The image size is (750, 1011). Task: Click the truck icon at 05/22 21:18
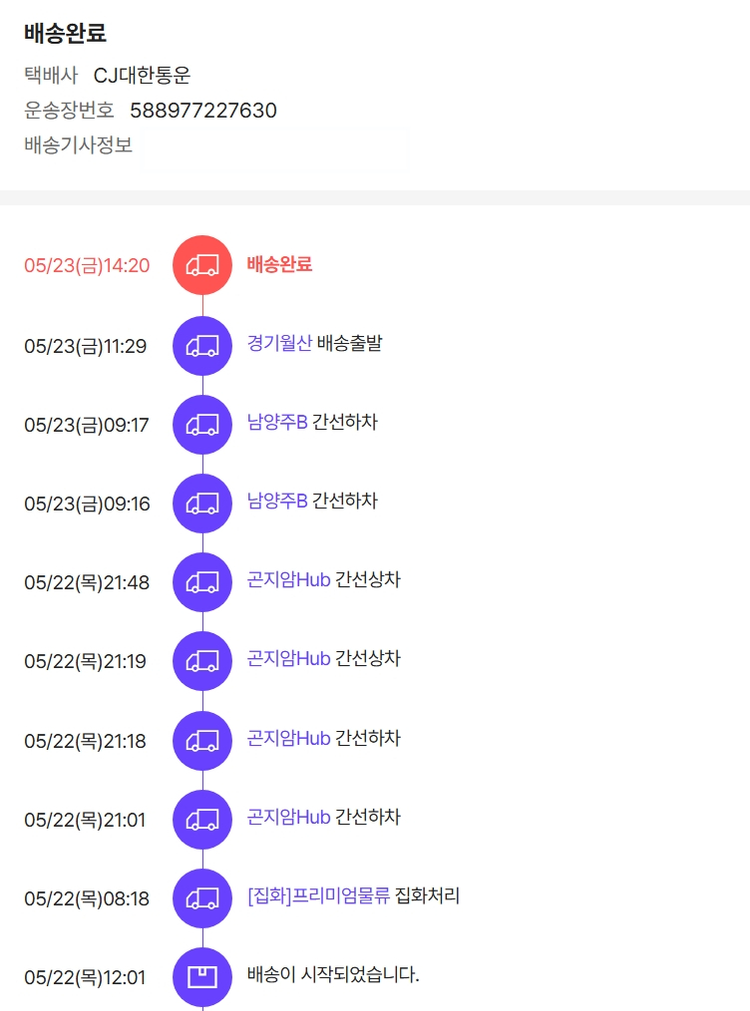pos(202,740)
